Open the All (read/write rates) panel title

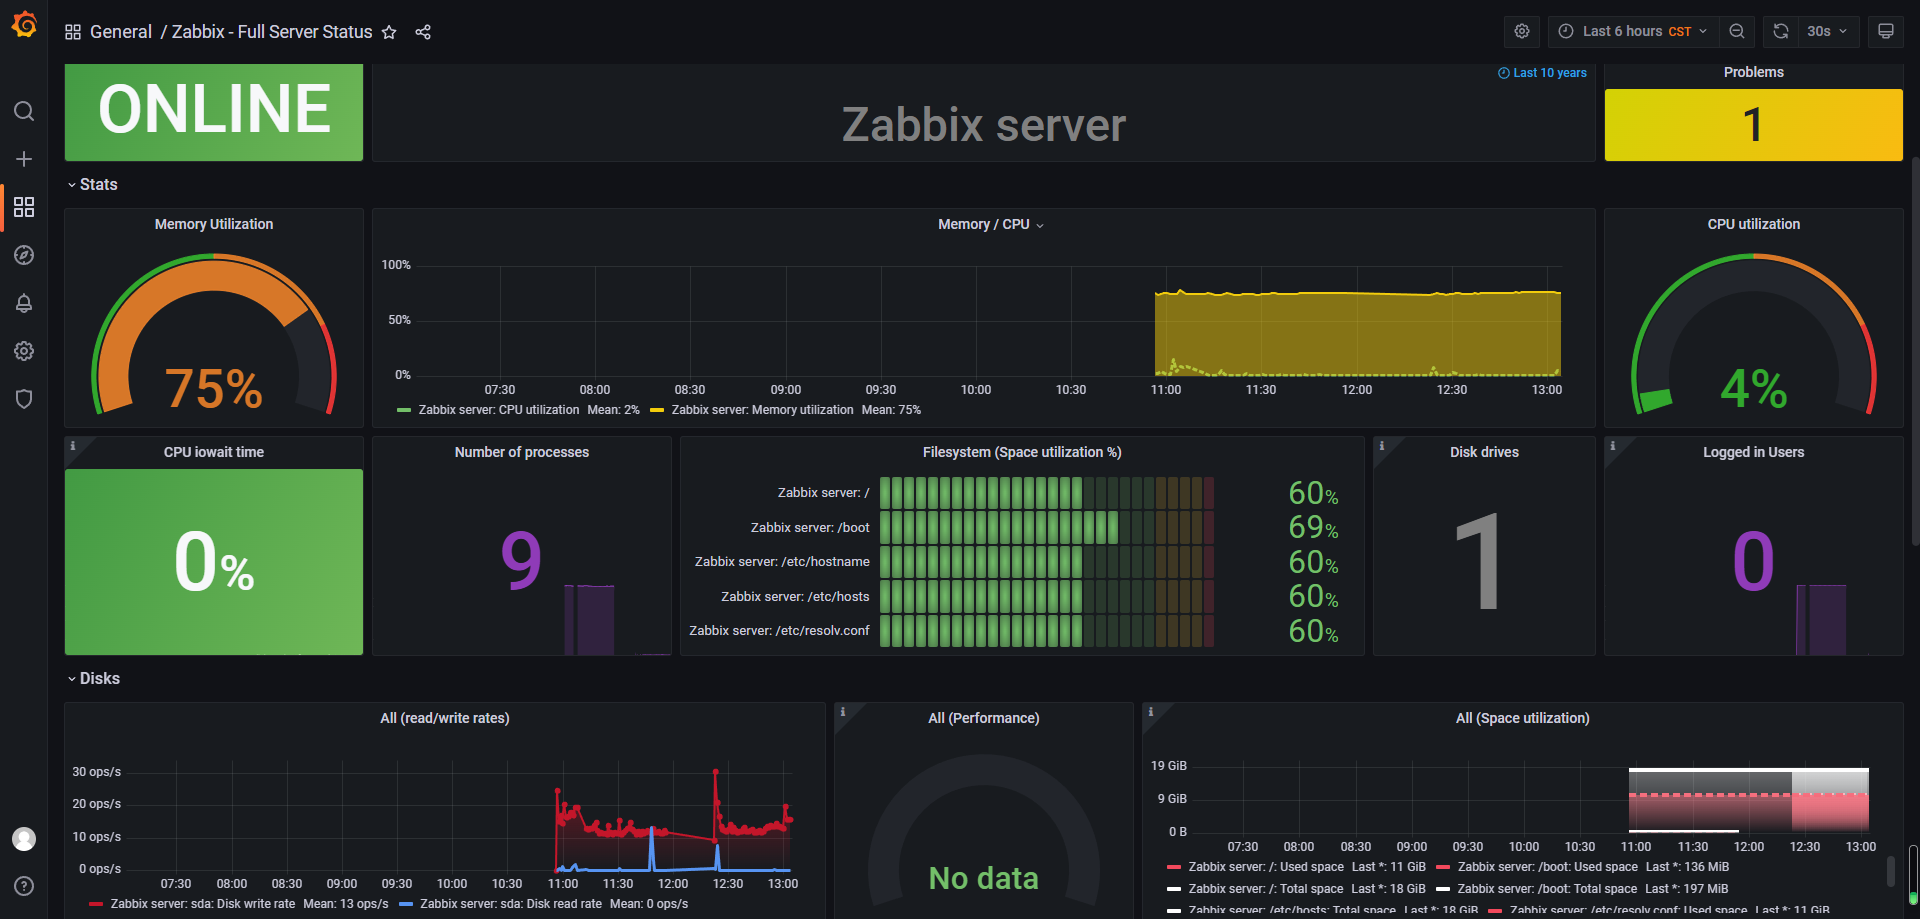coord(445,719)
